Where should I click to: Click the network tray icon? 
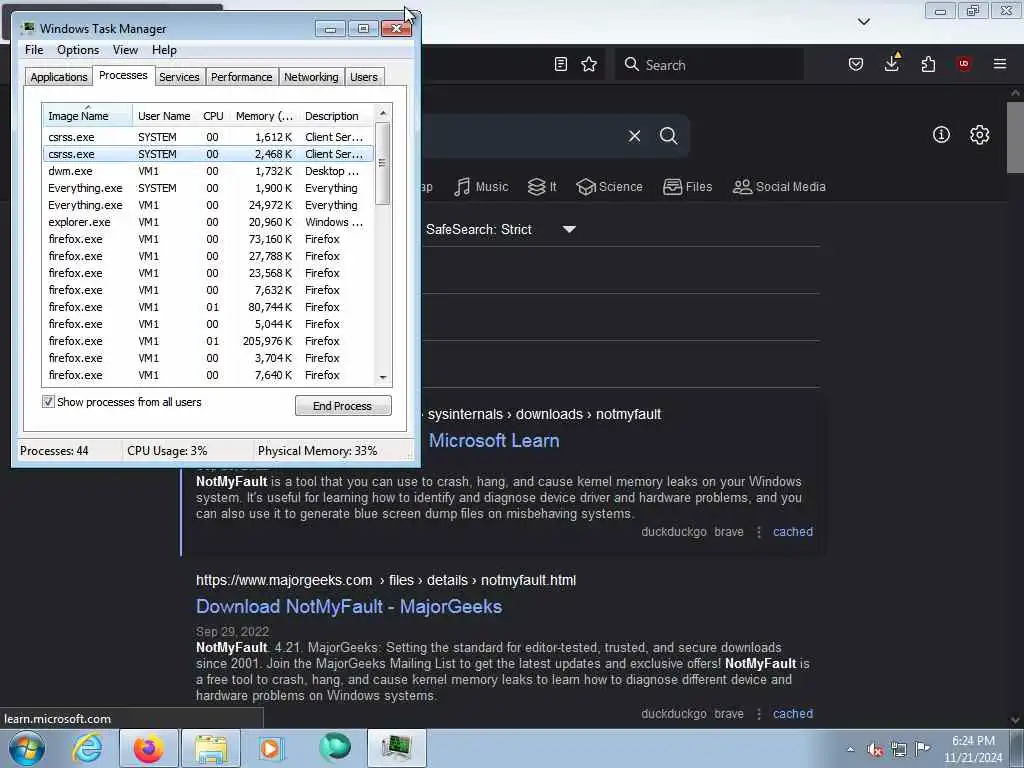coord(899,750)
